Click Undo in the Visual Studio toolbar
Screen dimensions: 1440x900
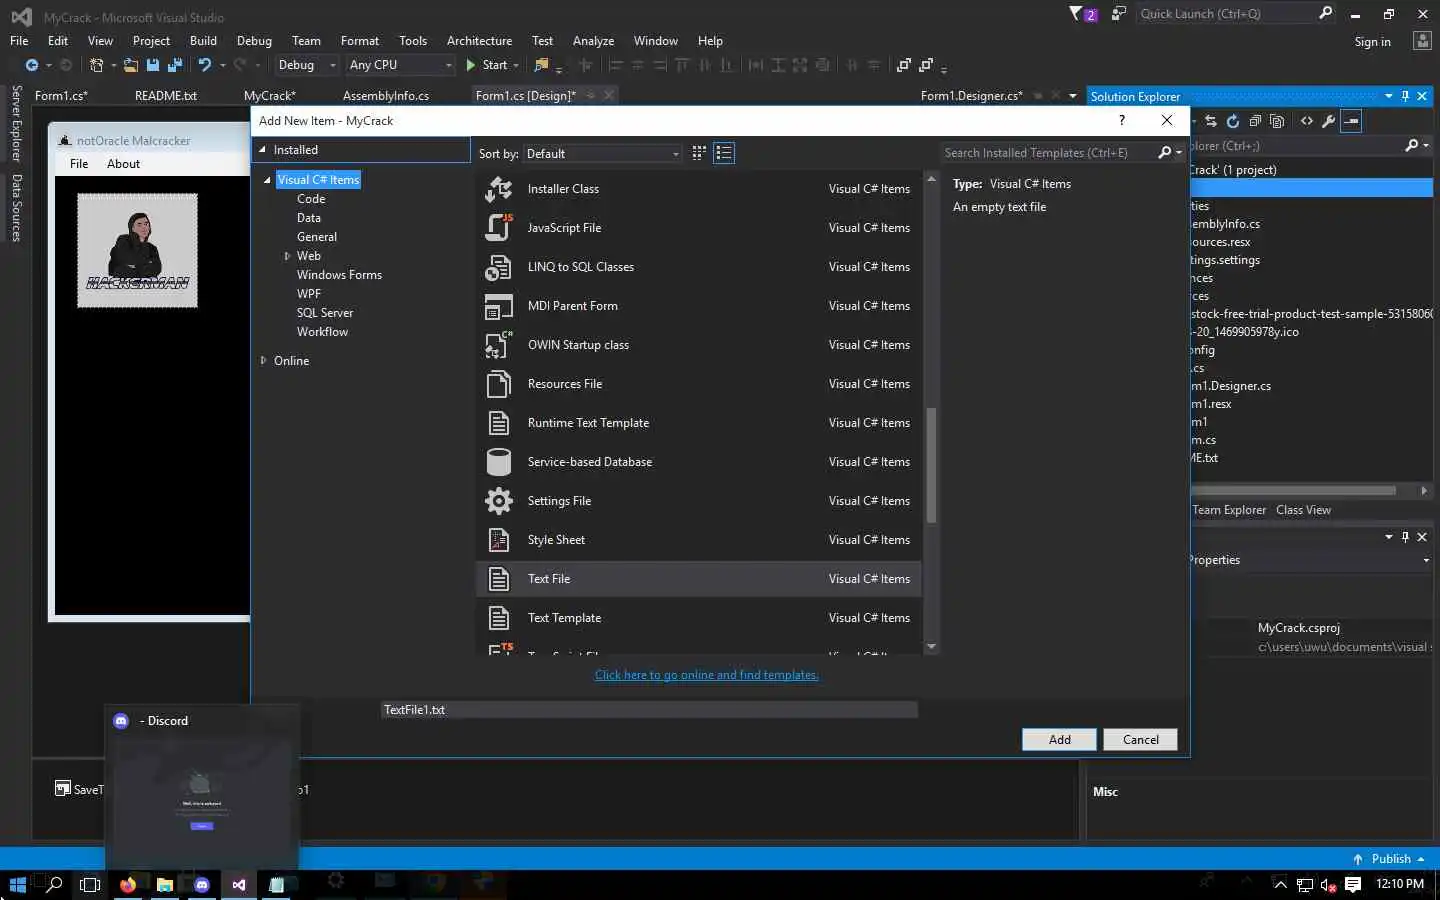pos(204,65)
